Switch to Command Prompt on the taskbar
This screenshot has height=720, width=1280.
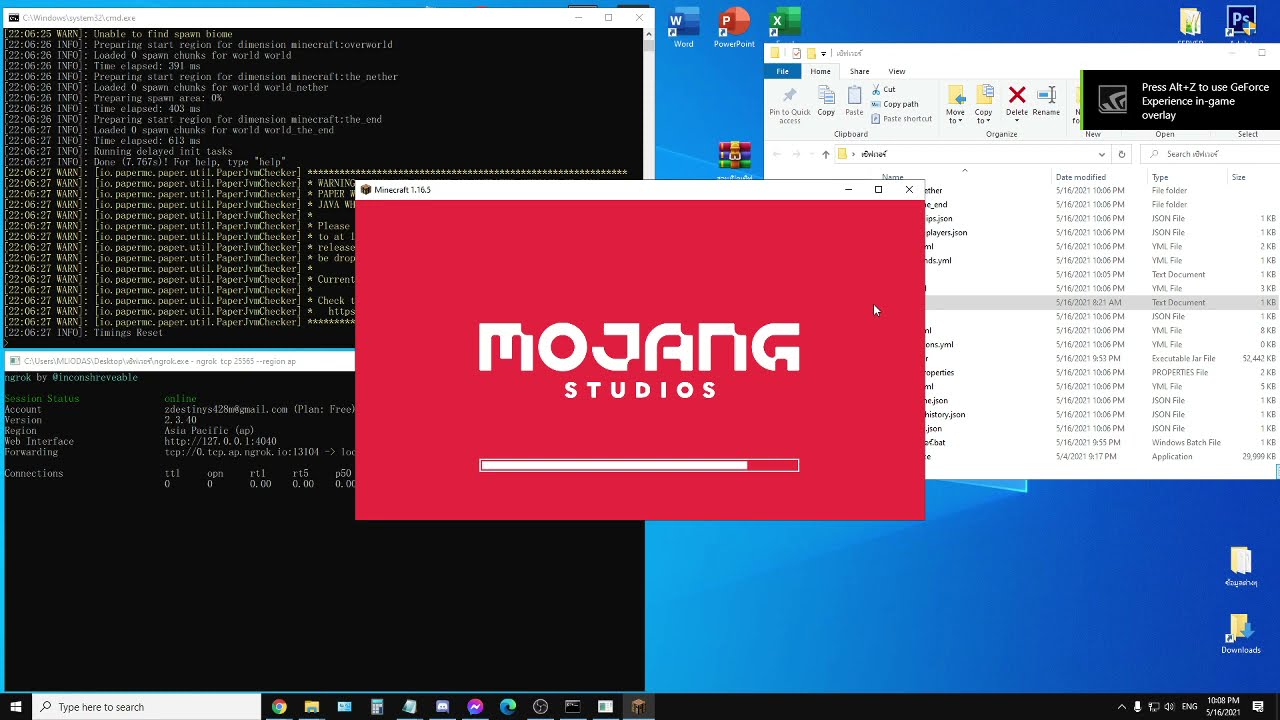click(x=573, y=707)
